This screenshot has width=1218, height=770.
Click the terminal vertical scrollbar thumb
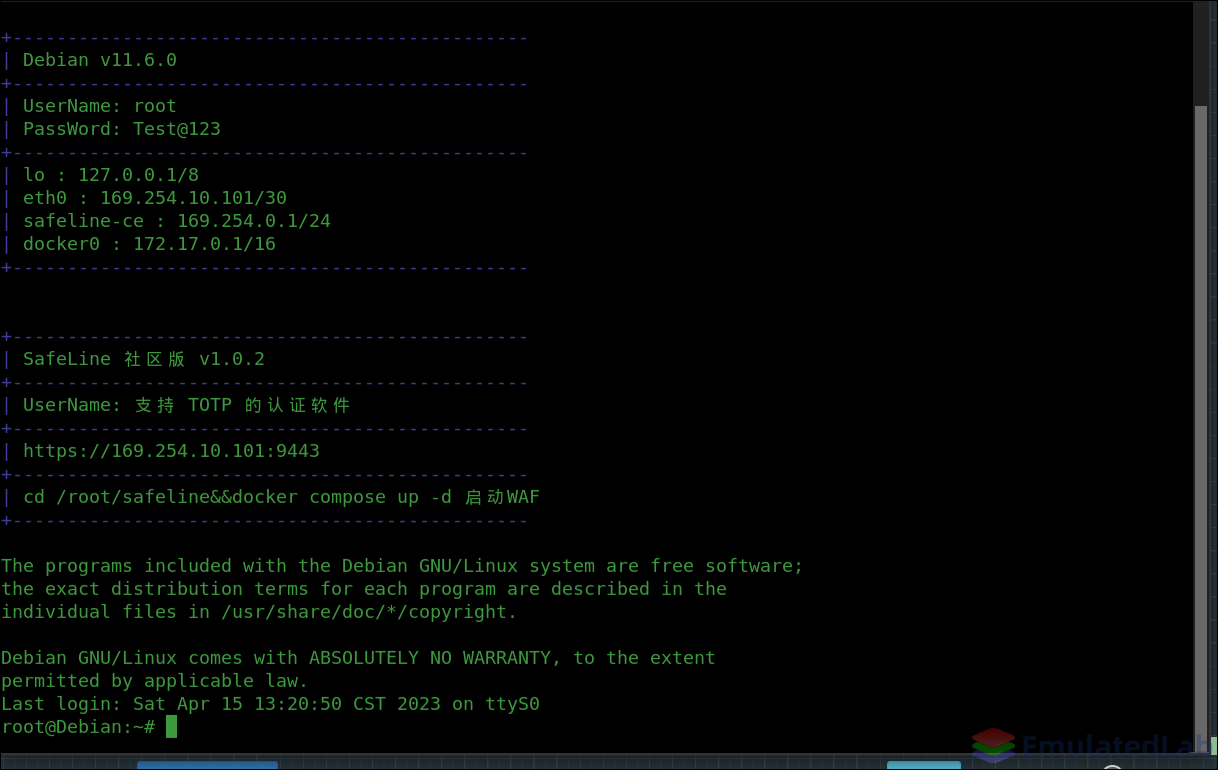pyautogui.click(x=1200, y=427)
